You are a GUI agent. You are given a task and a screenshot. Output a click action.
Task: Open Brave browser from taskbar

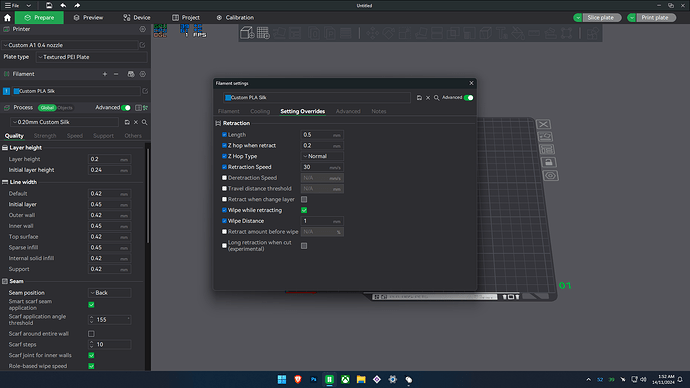[297, 379]
